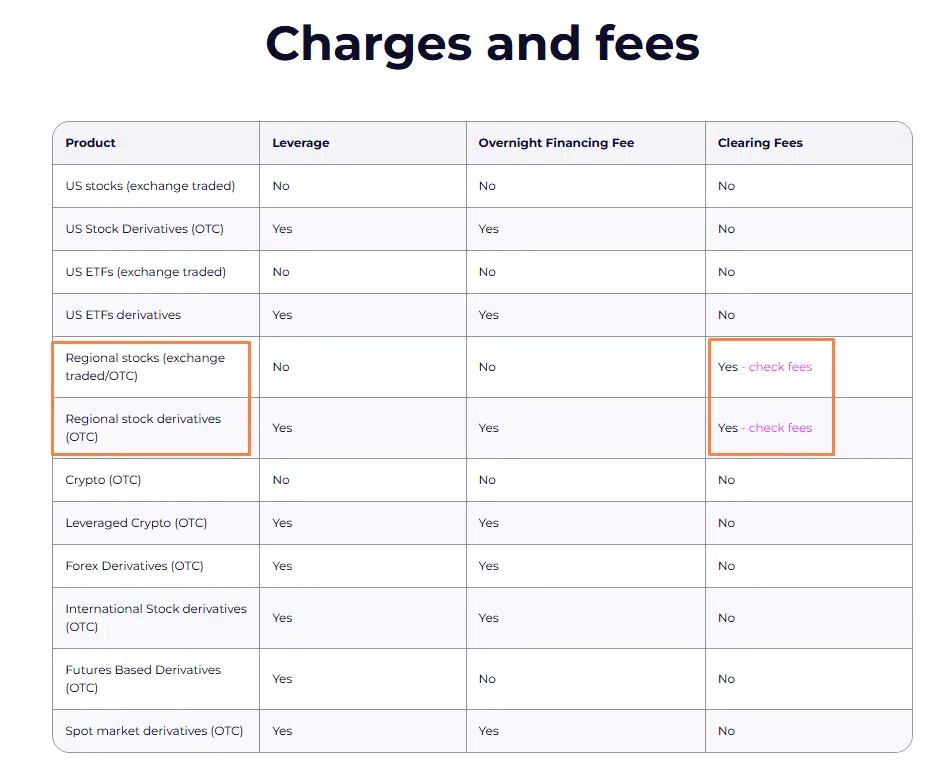Click the Charges and fees heading
The width and height of the screenshot is (948, 777).
(x=482, y=44)
